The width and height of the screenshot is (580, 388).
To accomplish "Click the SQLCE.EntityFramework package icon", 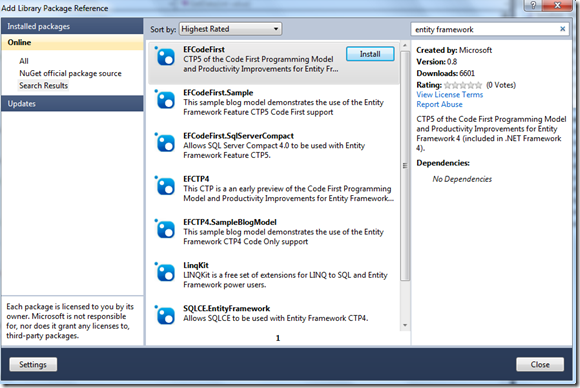I will point(165,316).
